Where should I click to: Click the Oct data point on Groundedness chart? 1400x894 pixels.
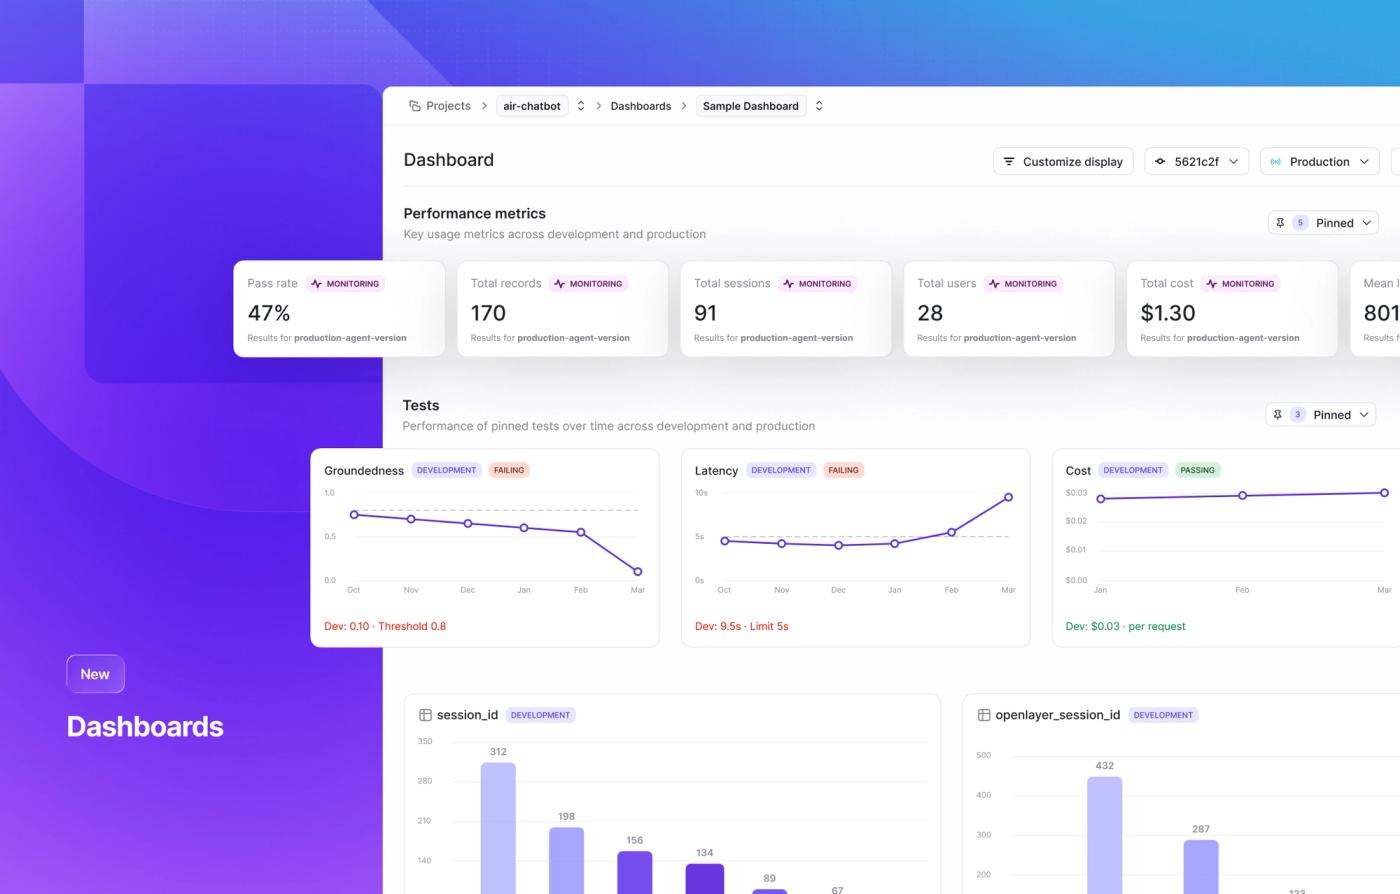tap(354, 515)
